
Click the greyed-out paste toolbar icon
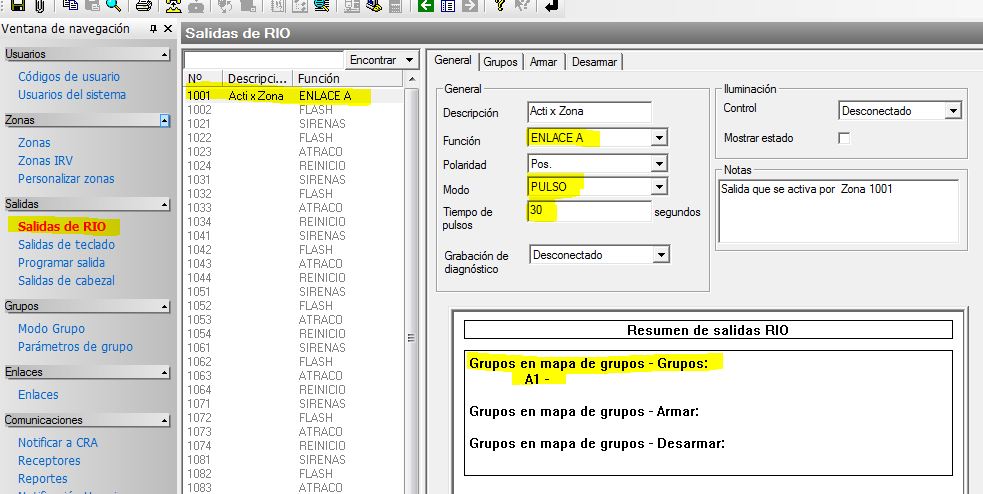(92, 6)
